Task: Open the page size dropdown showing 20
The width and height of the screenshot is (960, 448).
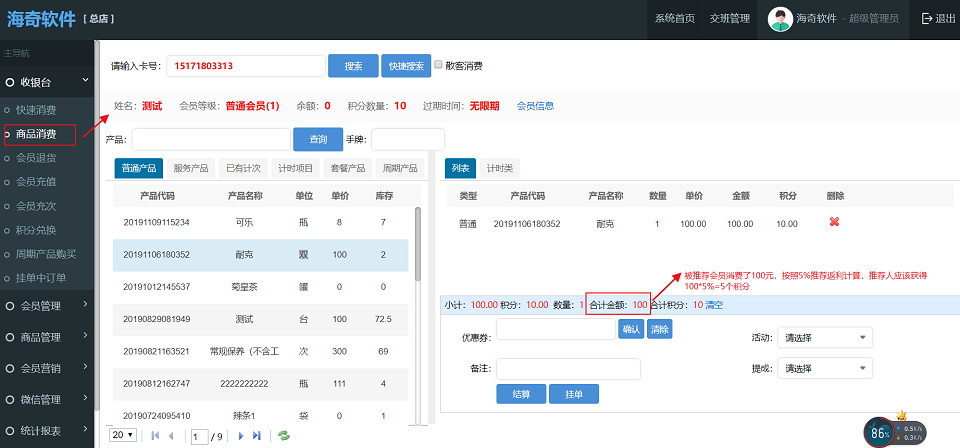Action: (123, 436)
